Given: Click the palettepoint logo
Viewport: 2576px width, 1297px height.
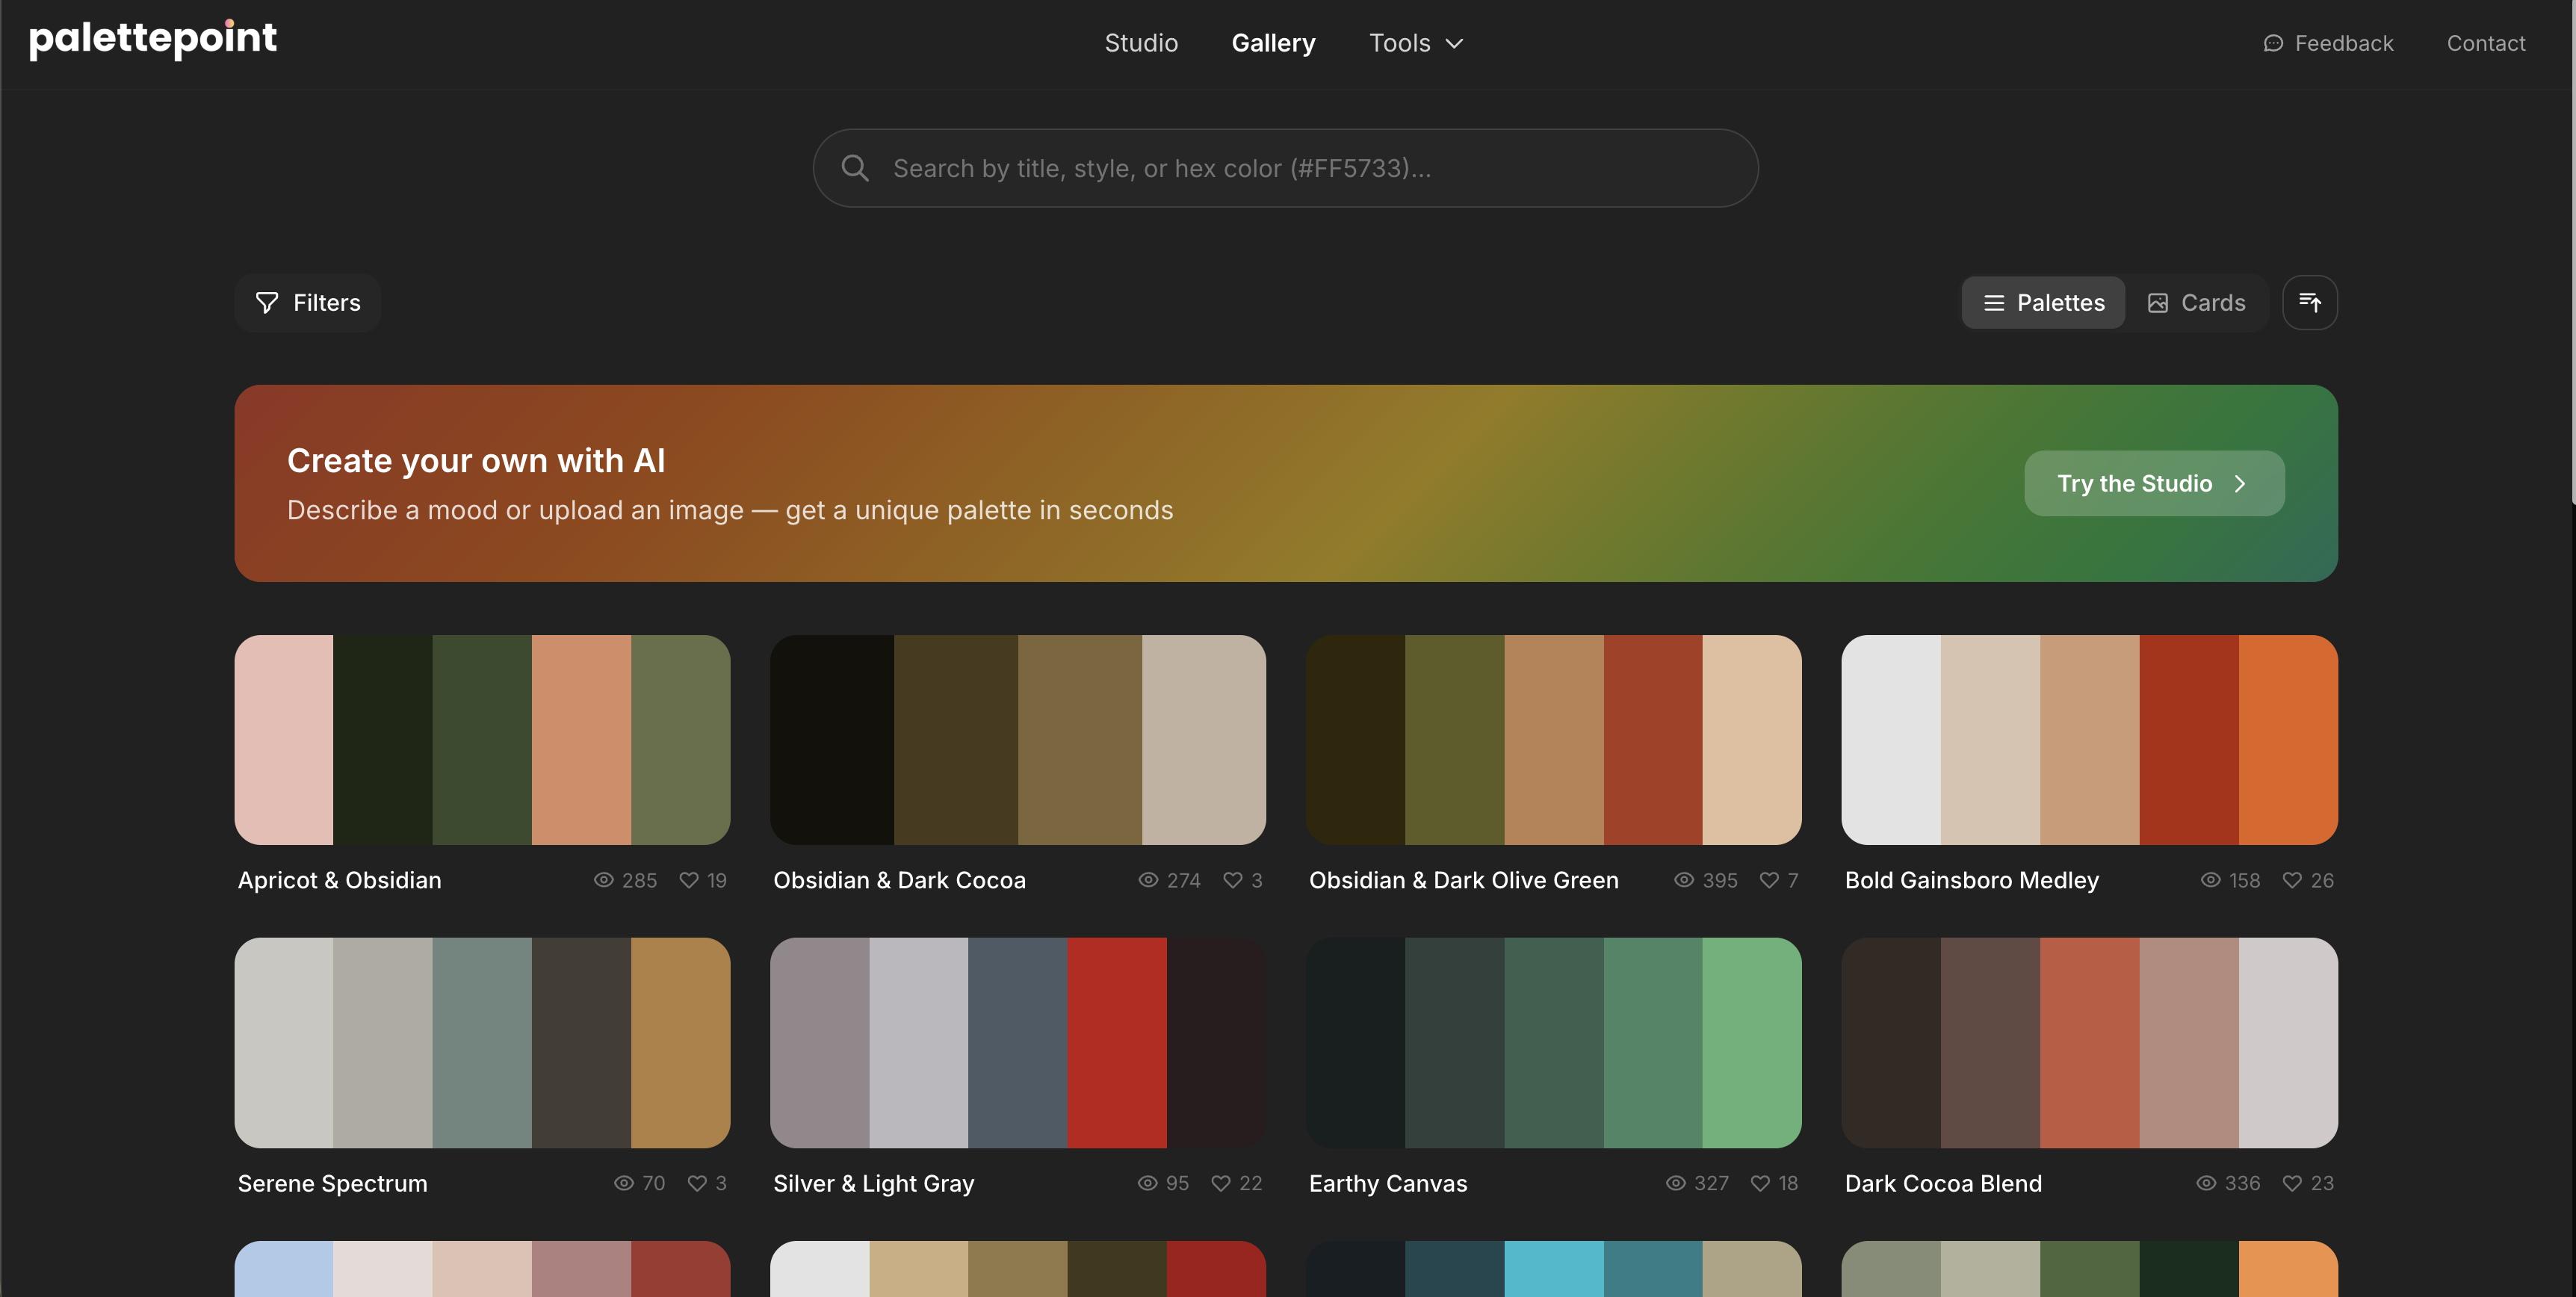Looking at the screenshot, I should click(153, 40).
